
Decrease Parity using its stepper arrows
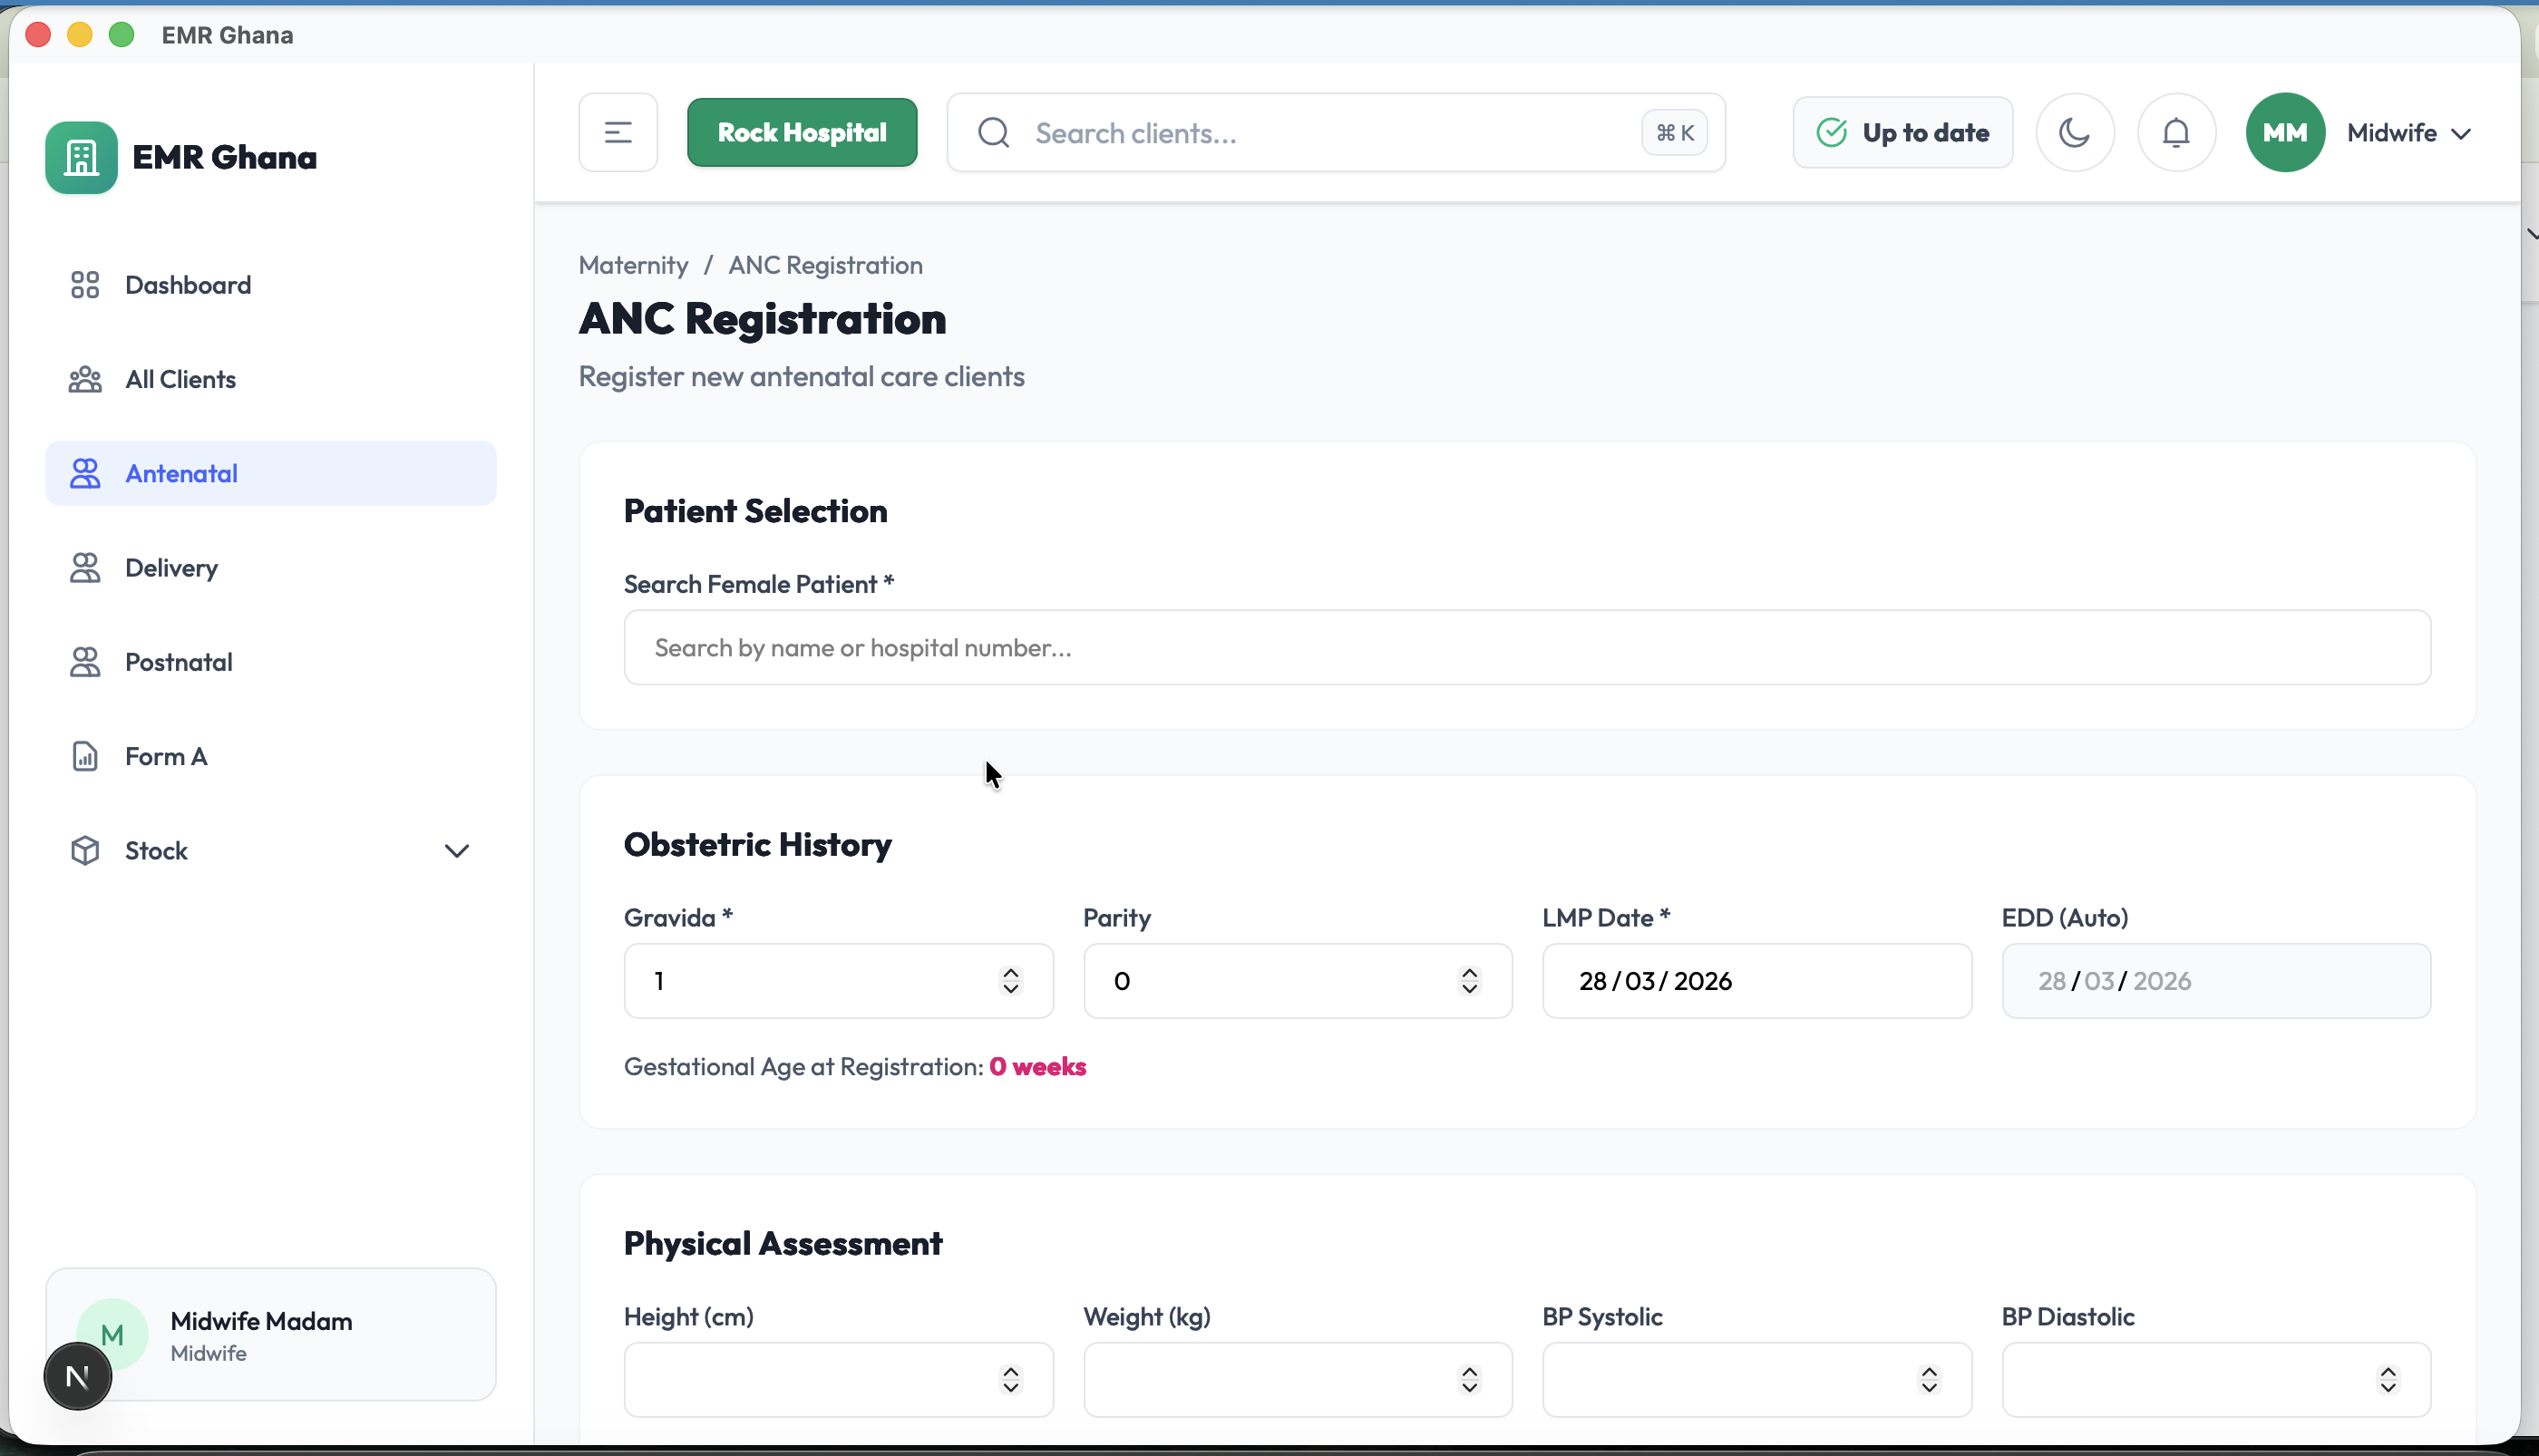[1469, 989]
